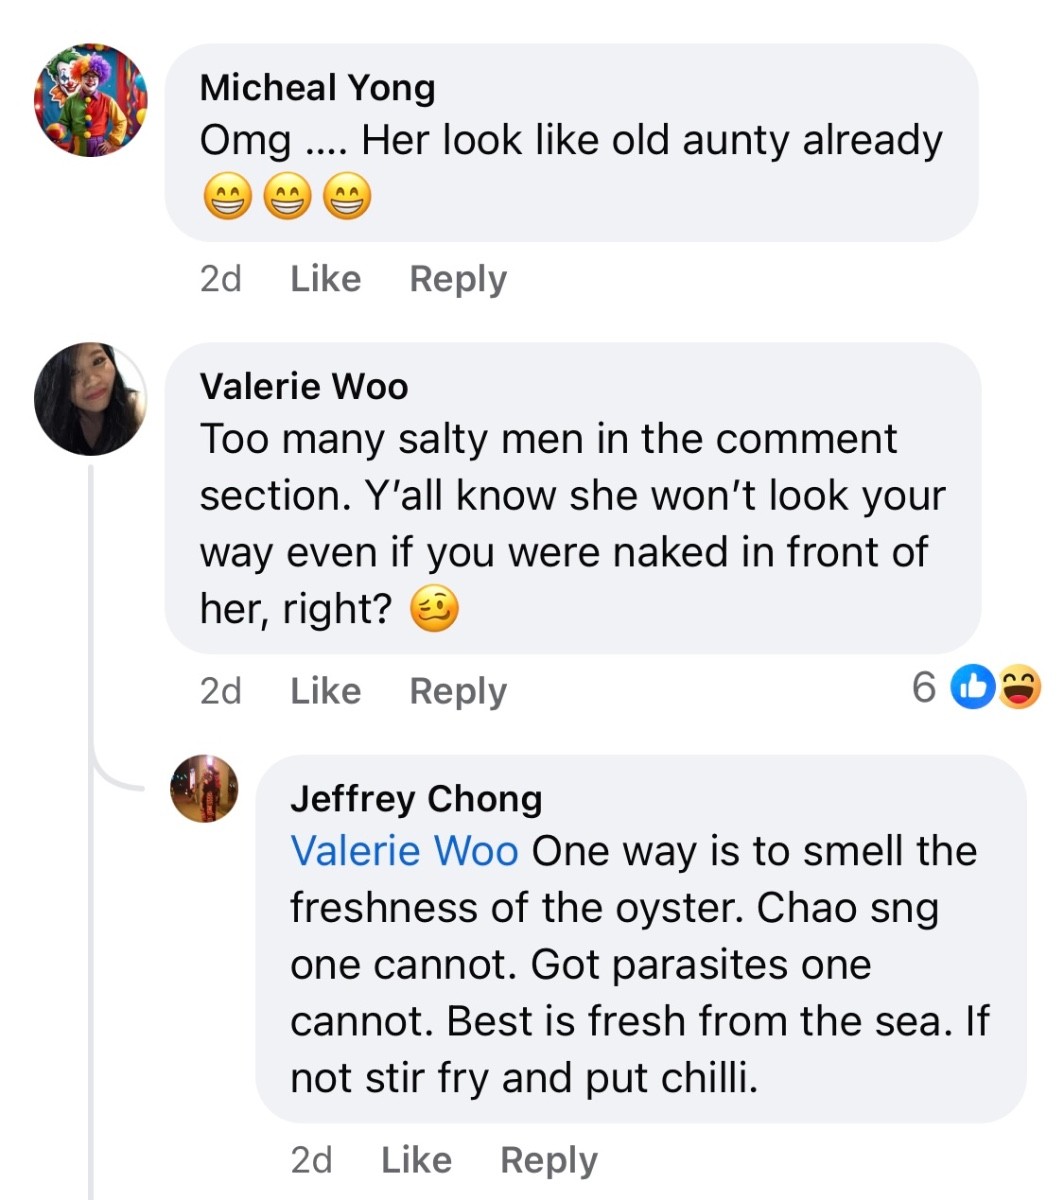The width and height of the screenshot is (1064, 1200).
Task: Open Valerie Woo's profile picture
Action: [x=91, y=399]
